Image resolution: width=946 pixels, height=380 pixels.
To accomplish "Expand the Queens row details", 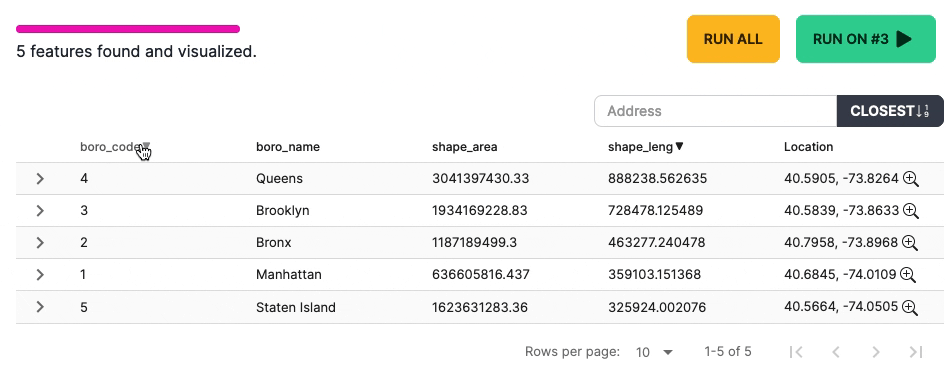I will [40, 179].
